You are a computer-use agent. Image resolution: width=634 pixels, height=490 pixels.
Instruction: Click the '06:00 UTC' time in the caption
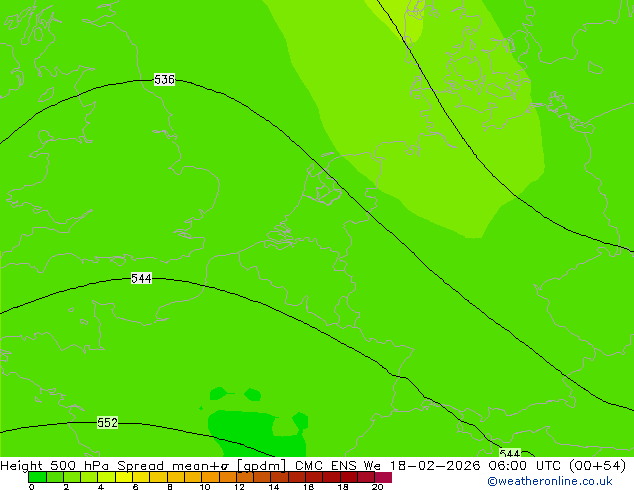coord(524,466)
